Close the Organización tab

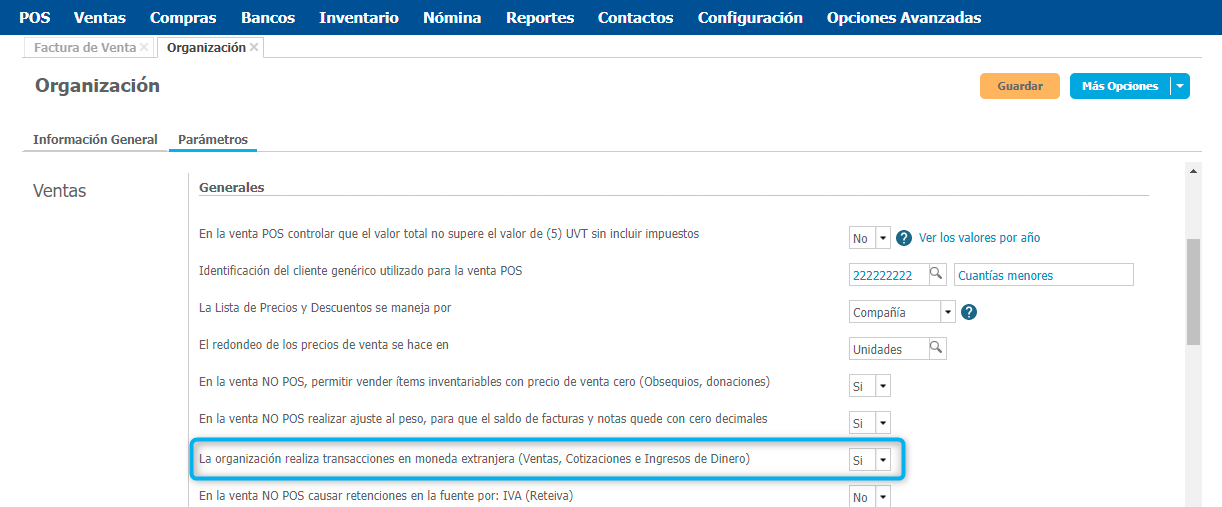[x=254, y=47]
